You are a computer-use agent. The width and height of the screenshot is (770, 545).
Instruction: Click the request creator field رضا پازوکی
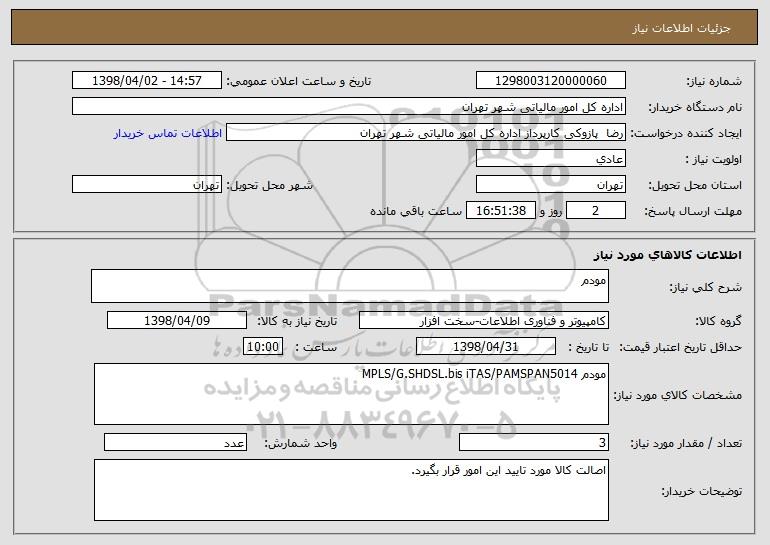[x=426, y=133]
